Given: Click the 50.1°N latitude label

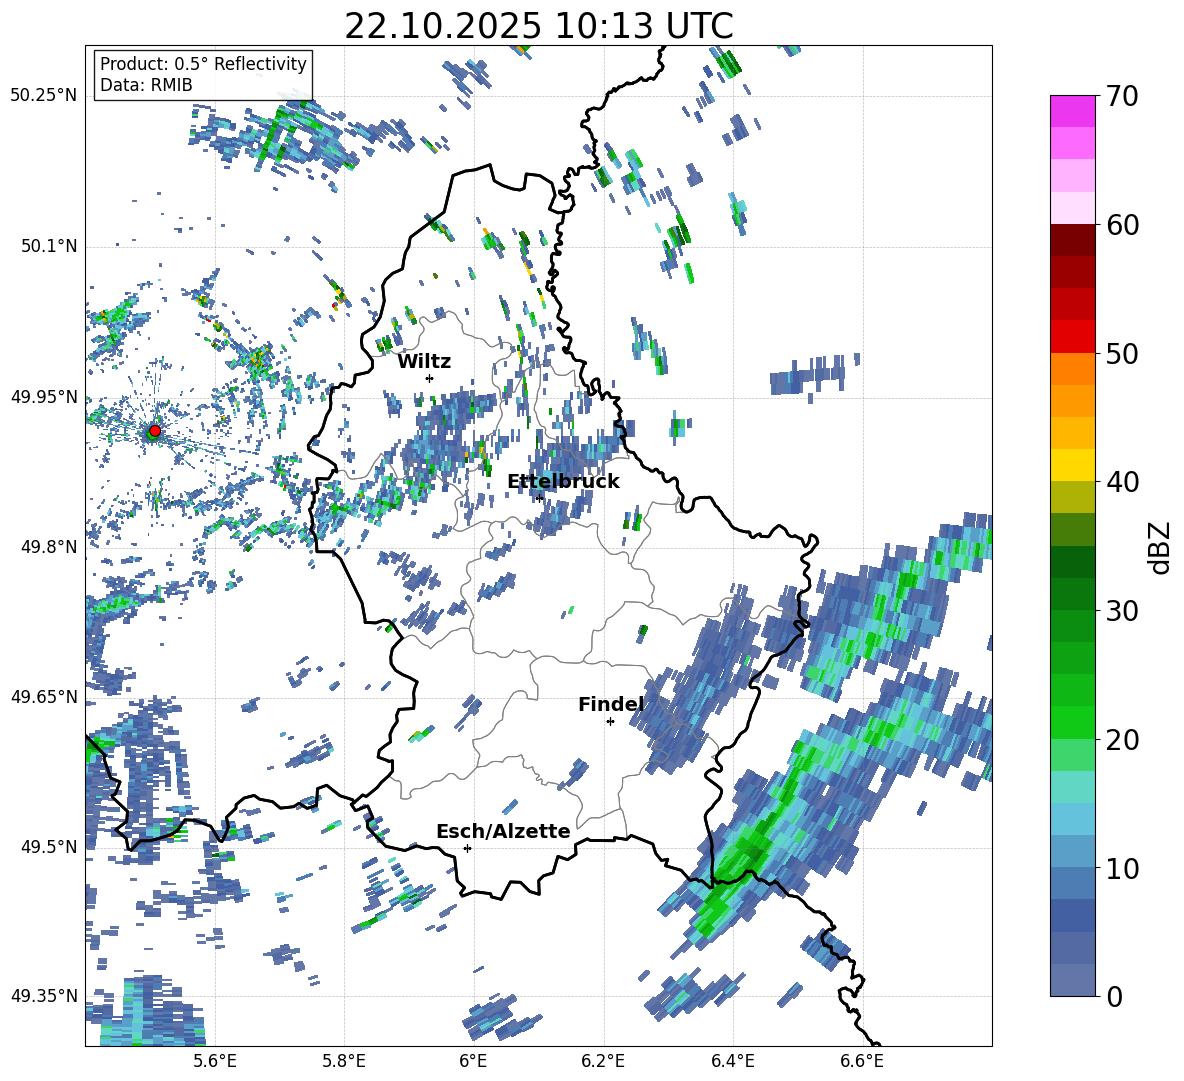Looking at the screenshot, I should pos(49,246).
